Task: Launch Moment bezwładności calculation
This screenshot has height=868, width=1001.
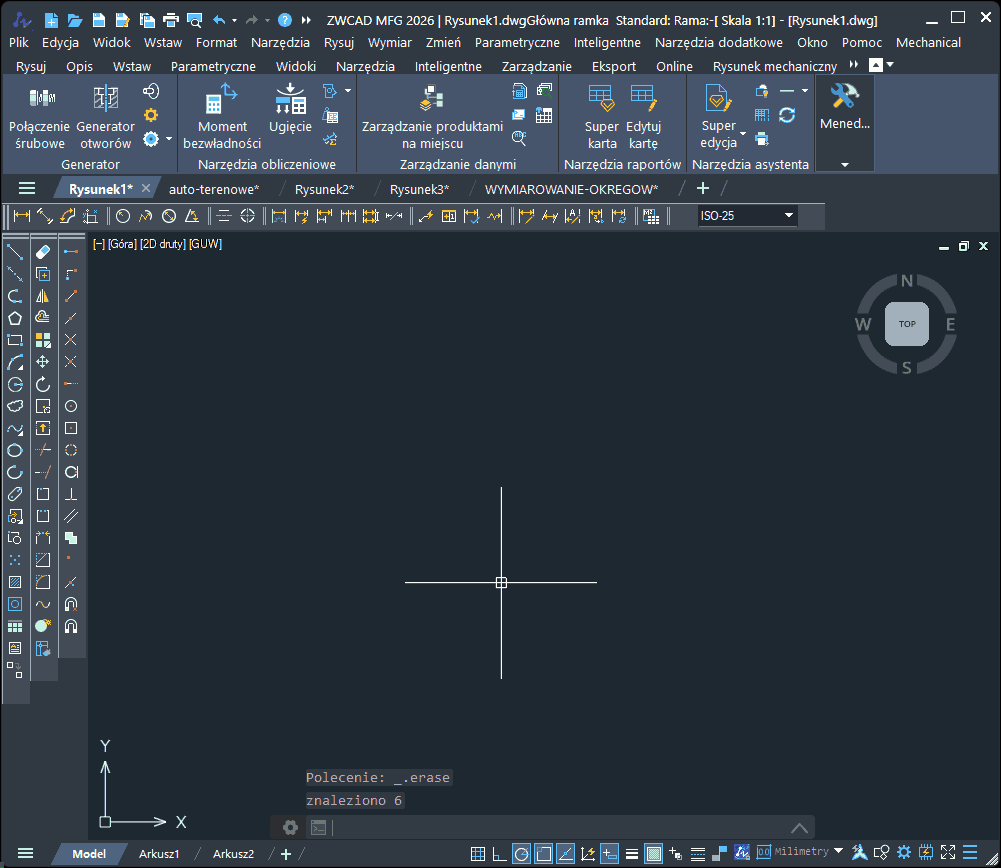Action: pos(222,118)
